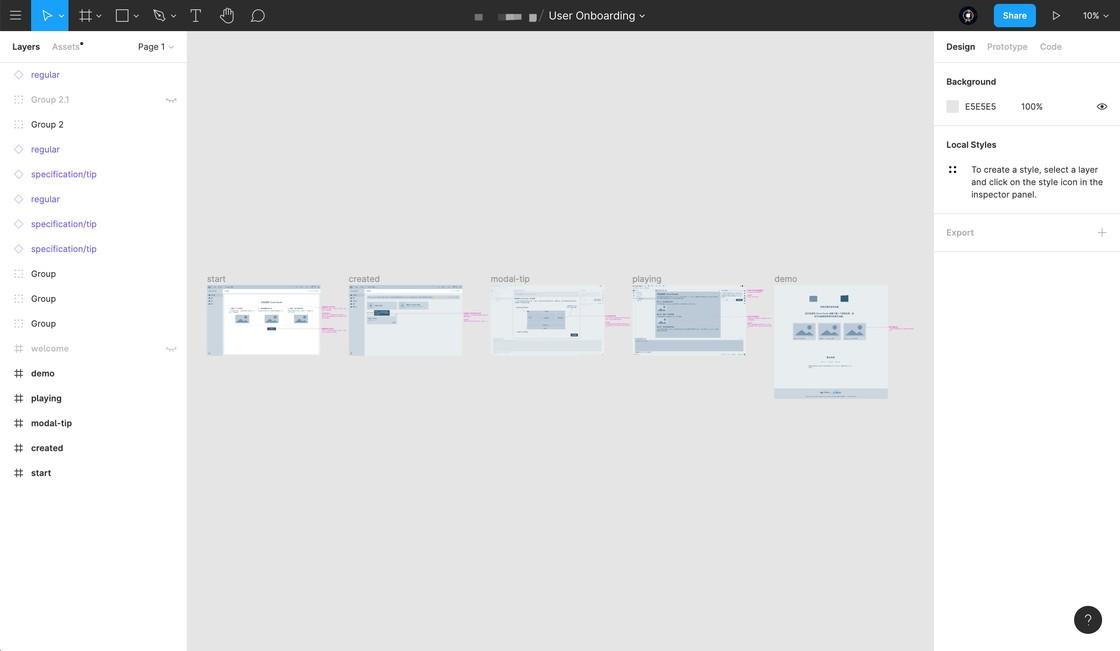Viewport: 1120px width, 651px height.
Task: Click the canvas label 'playing'
Action: 646,279
